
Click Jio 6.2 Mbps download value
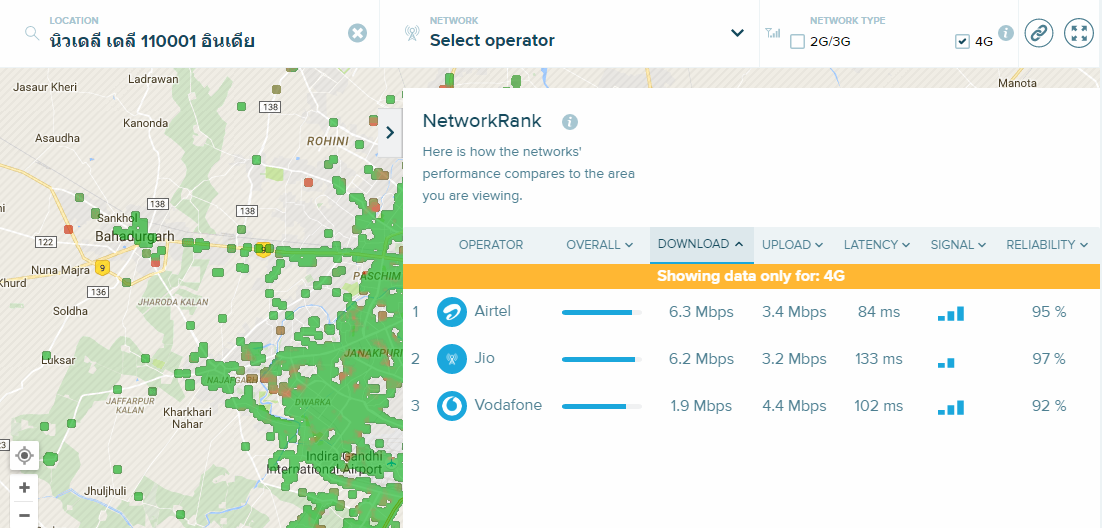pos(701,359)
